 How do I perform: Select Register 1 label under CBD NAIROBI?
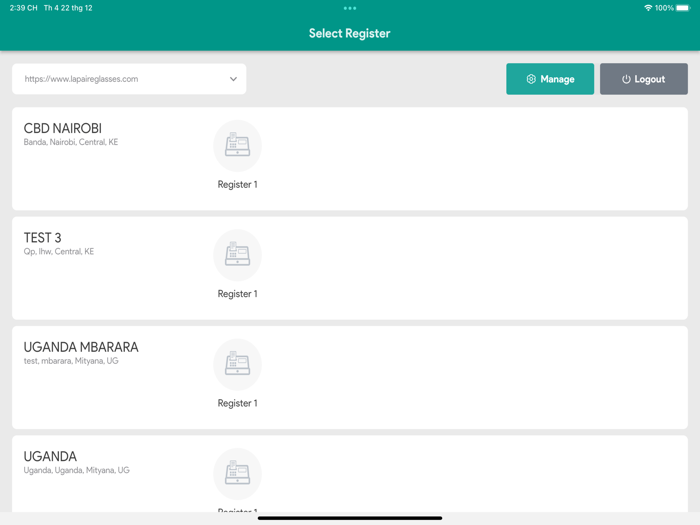(x=238, y=184)
